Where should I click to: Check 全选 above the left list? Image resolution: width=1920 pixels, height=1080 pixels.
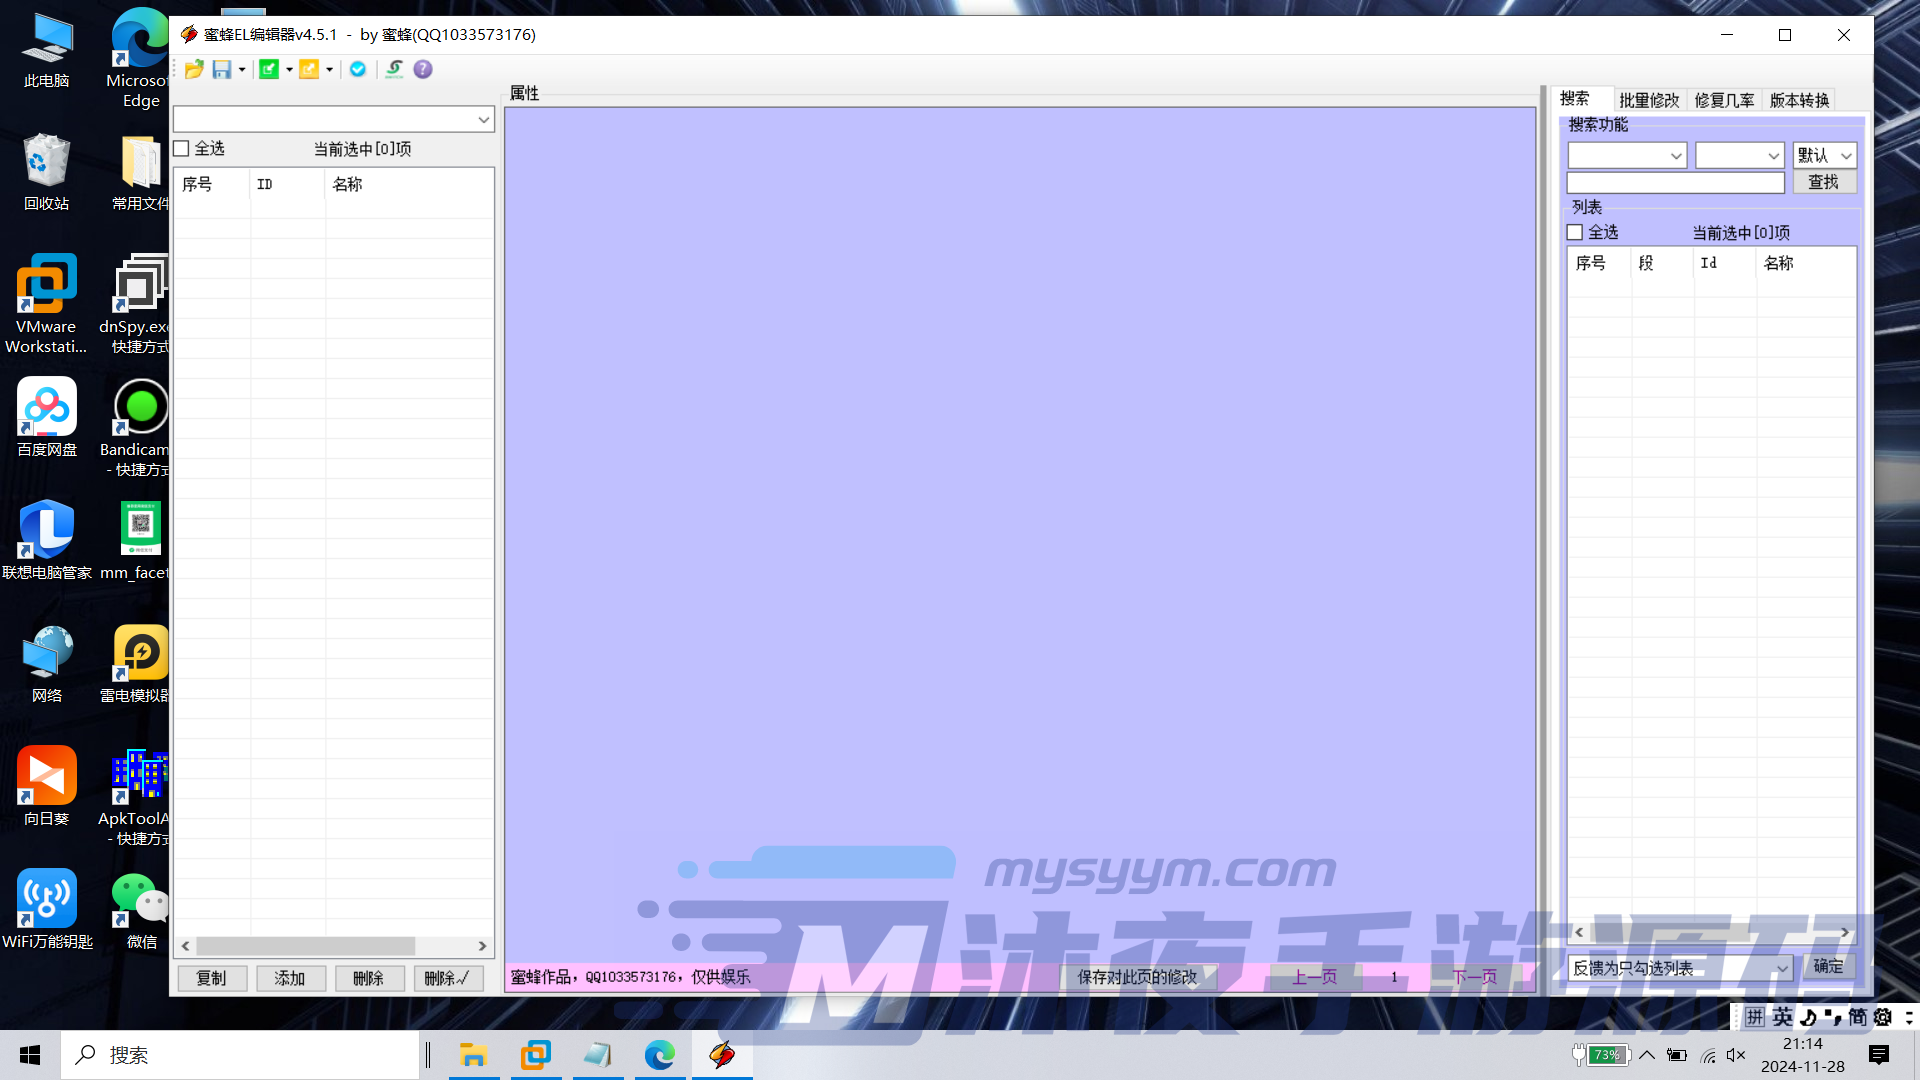[x=182, y=149]
